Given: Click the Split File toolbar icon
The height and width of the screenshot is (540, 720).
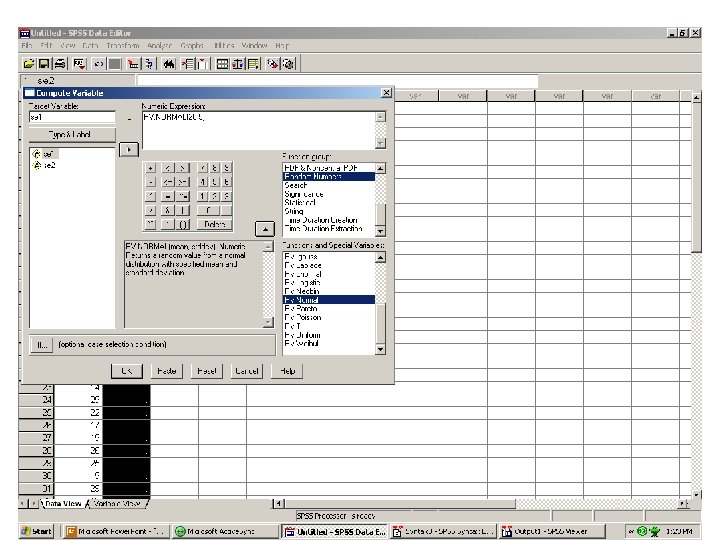Looking at the screenshot, I should [222, 64].
